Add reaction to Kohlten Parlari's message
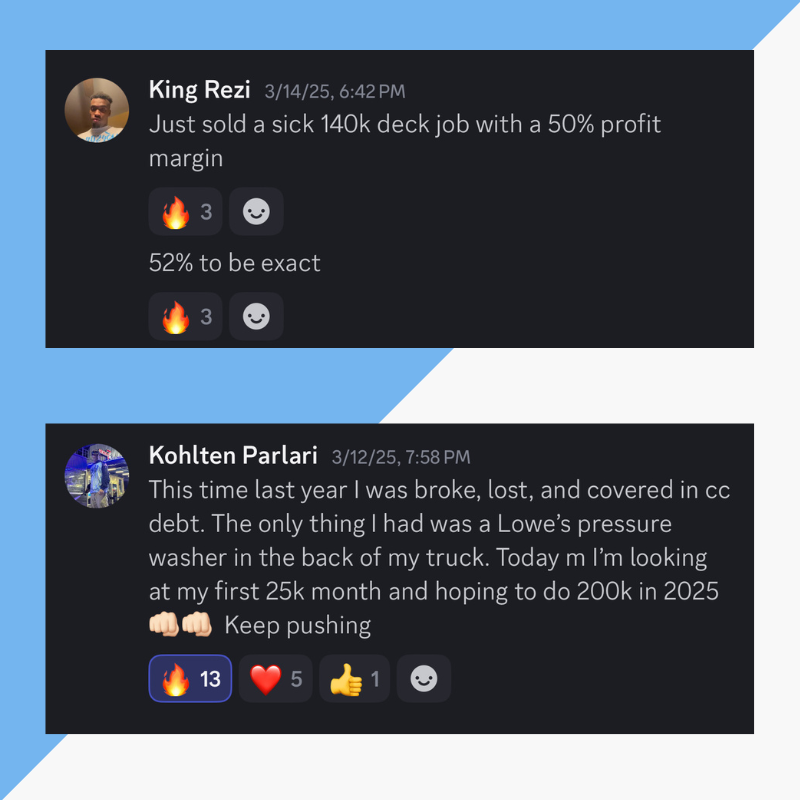This screenshot has width=800, height=800. (424, 679)
